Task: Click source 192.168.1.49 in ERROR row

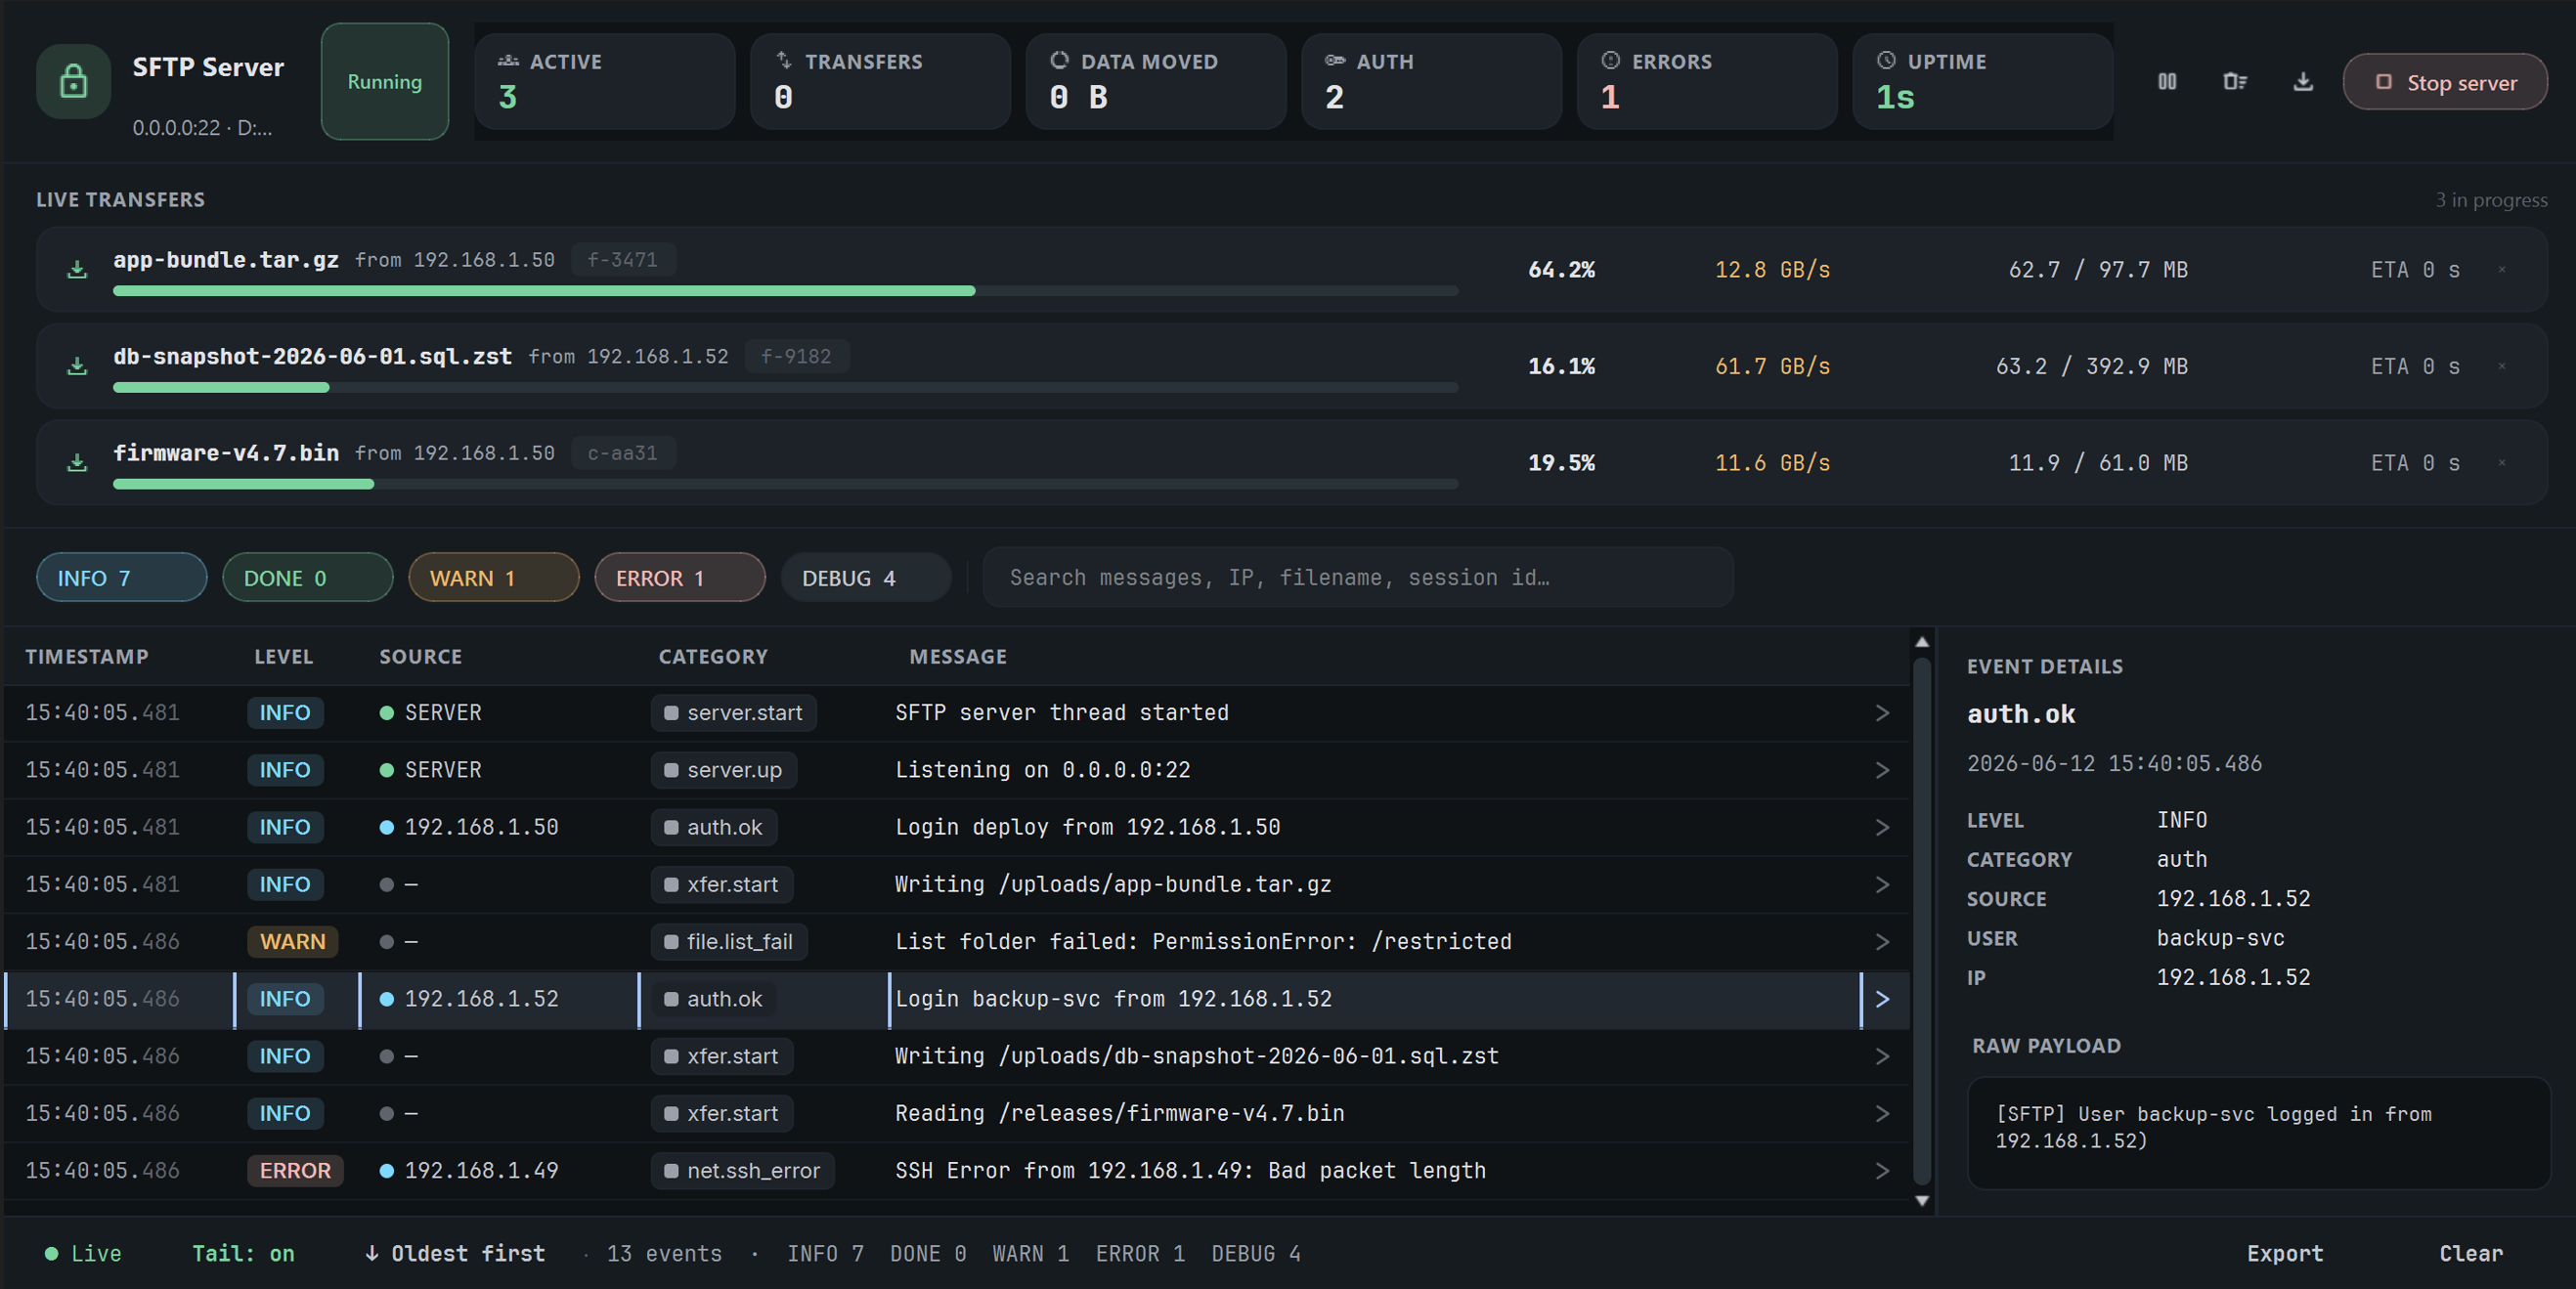Action: (x=481, y=1171)
